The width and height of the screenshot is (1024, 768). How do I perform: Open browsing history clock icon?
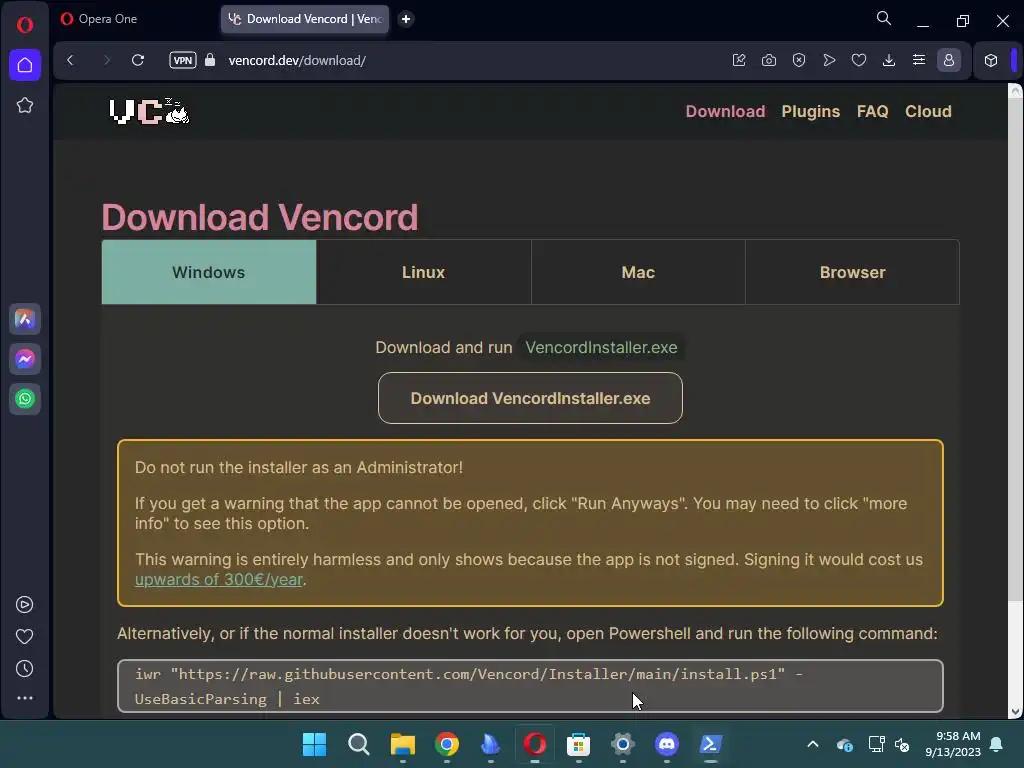(x=24, y=669)
